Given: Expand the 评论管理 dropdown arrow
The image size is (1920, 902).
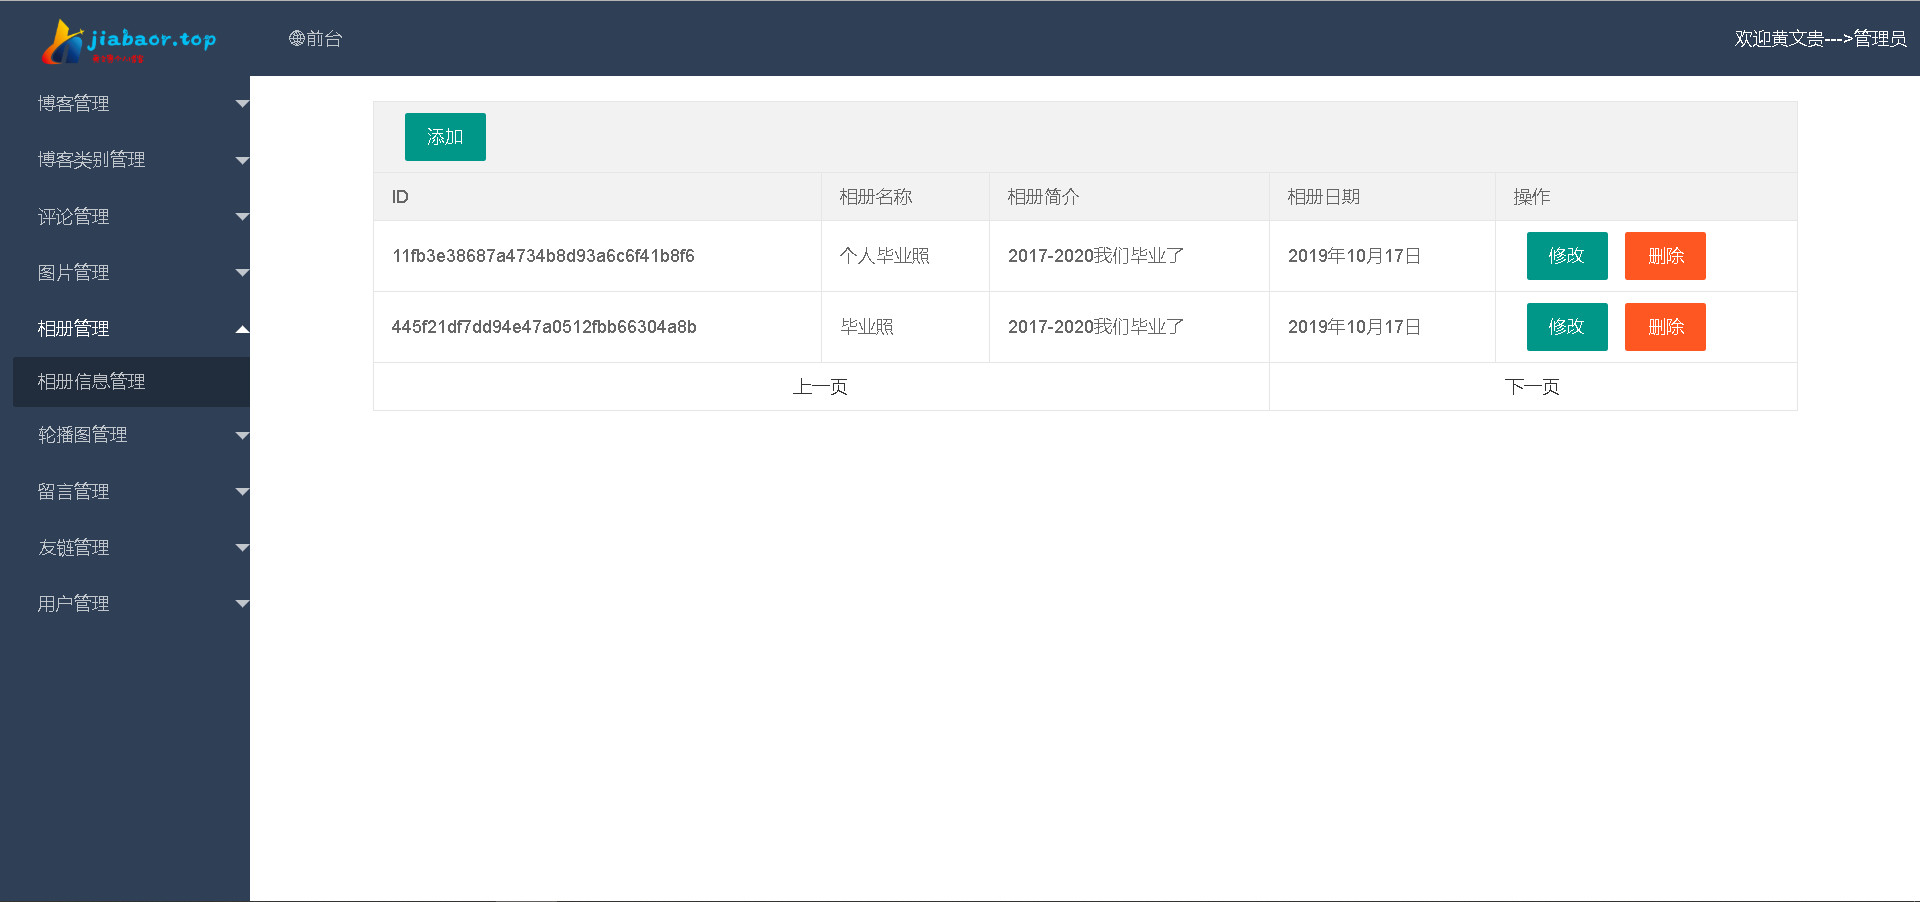Looking at the screenshot, I should point(242,216).
